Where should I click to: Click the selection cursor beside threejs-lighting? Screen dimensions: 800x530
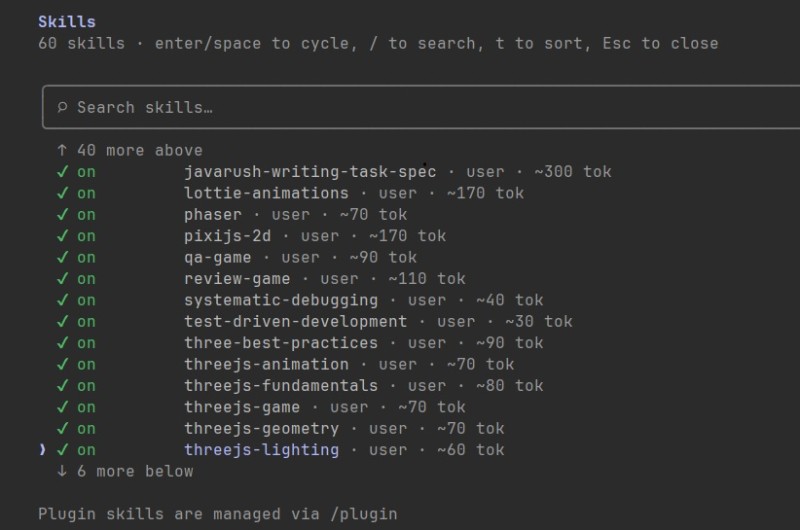coord(42,450)
